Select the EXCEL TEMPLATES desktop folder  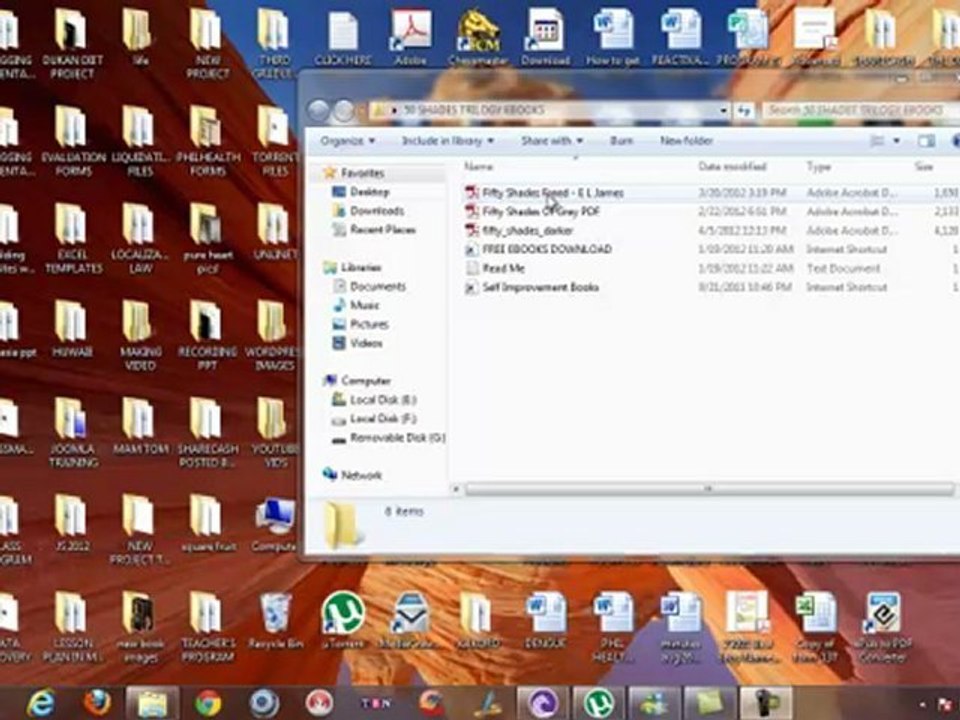(x=73, y=239)
